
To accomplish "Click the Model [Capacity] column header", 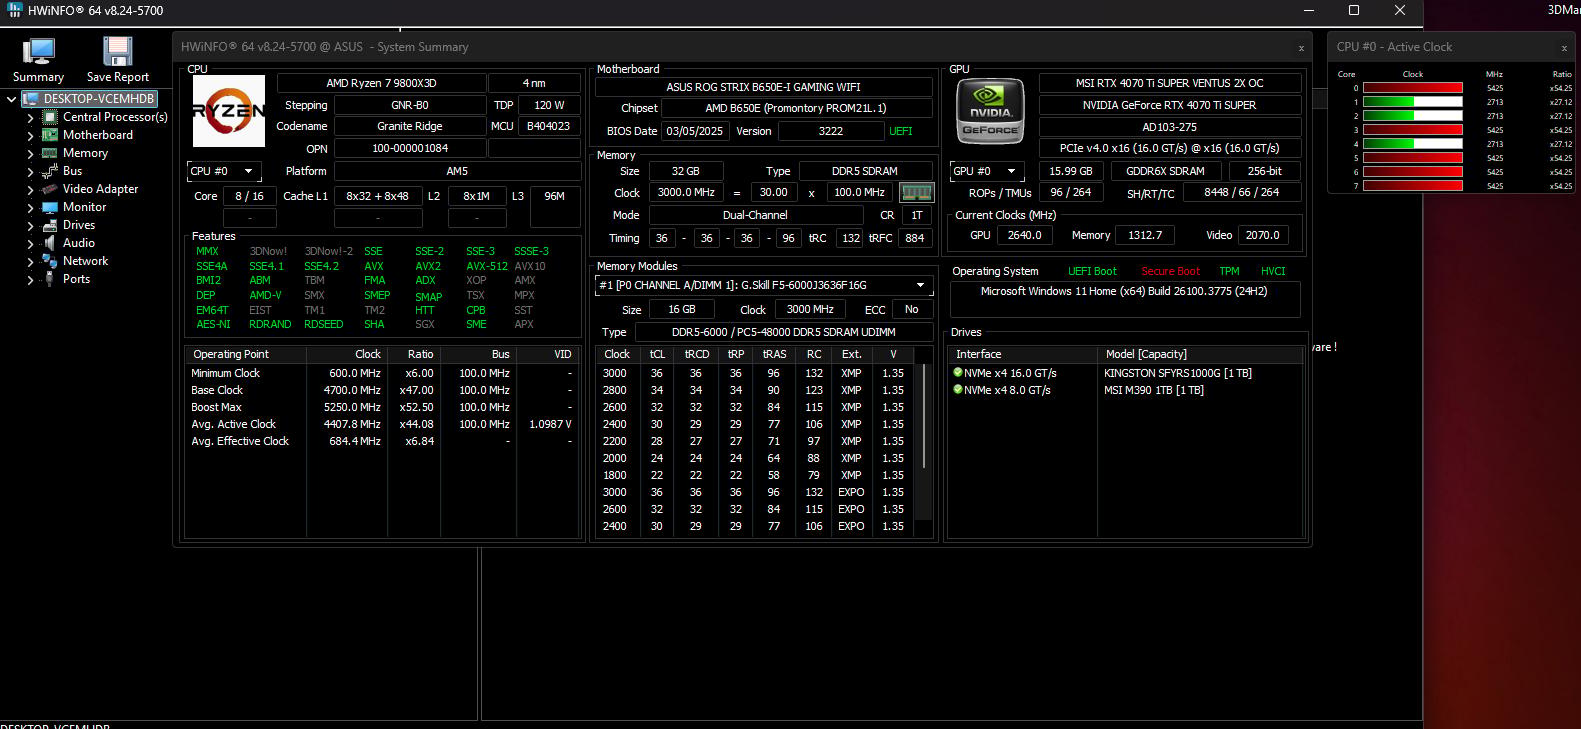I will tap(1199, 354).
